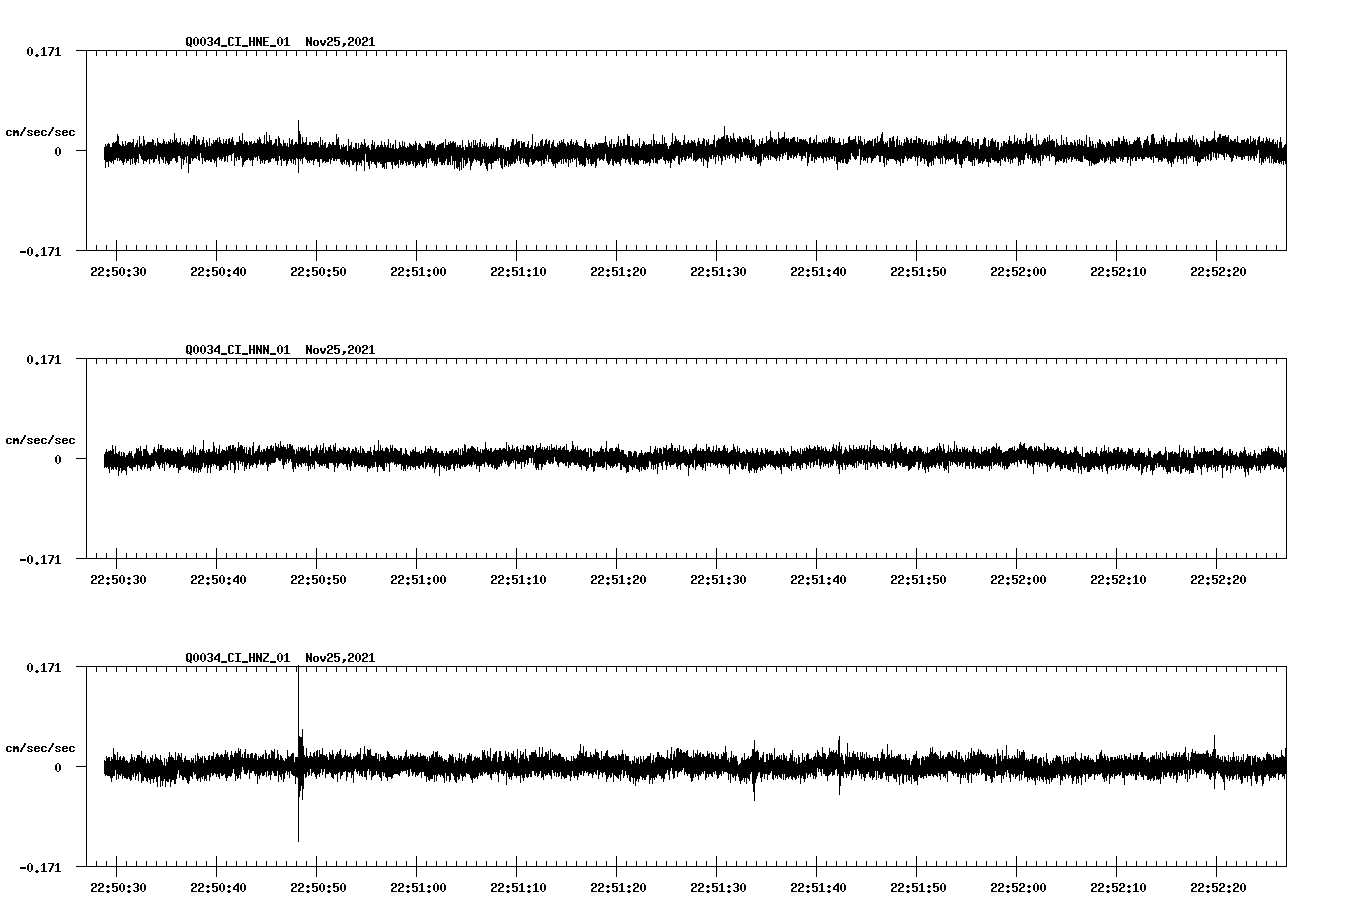Screen dimensions: 1358x924
Task: Click 22:51:00 time label under HNZ plot
Action: pos(418,887)
